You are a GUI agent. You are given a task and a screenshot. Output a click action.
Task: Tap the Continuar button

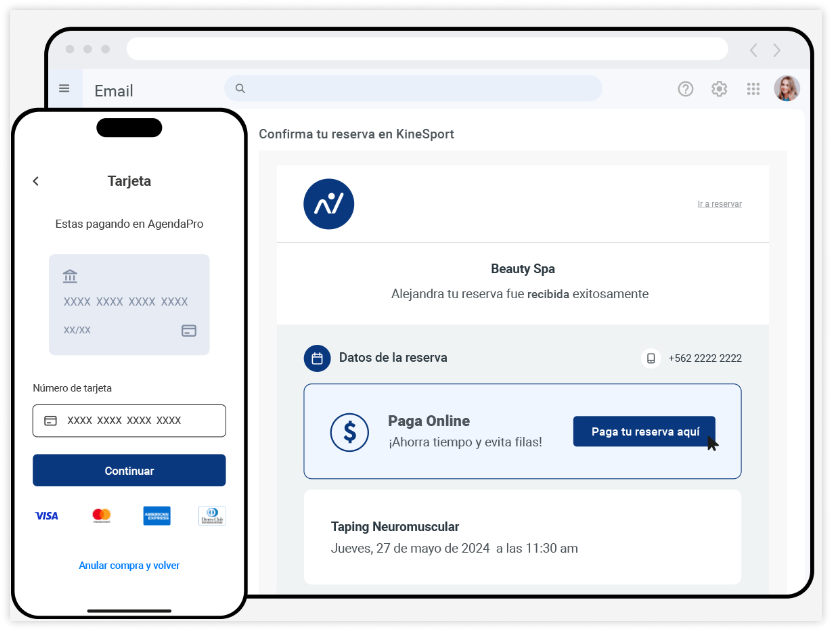129,470
